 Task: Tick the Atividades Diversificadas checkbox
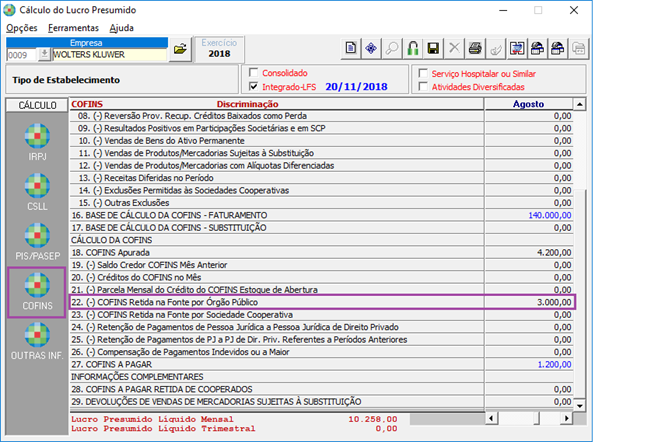click(x=423, y=87)
